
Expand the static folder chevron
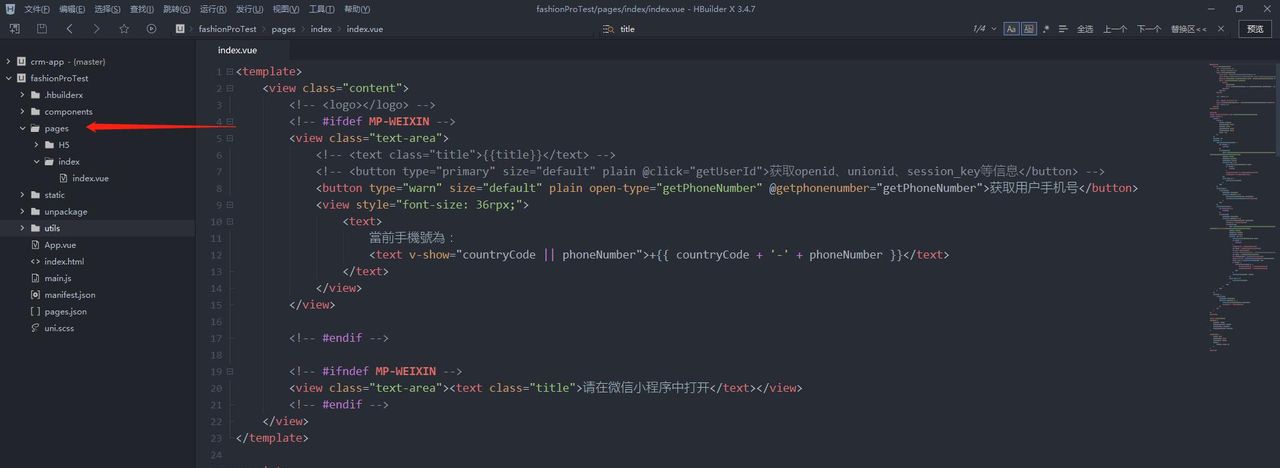click(22, 195)
